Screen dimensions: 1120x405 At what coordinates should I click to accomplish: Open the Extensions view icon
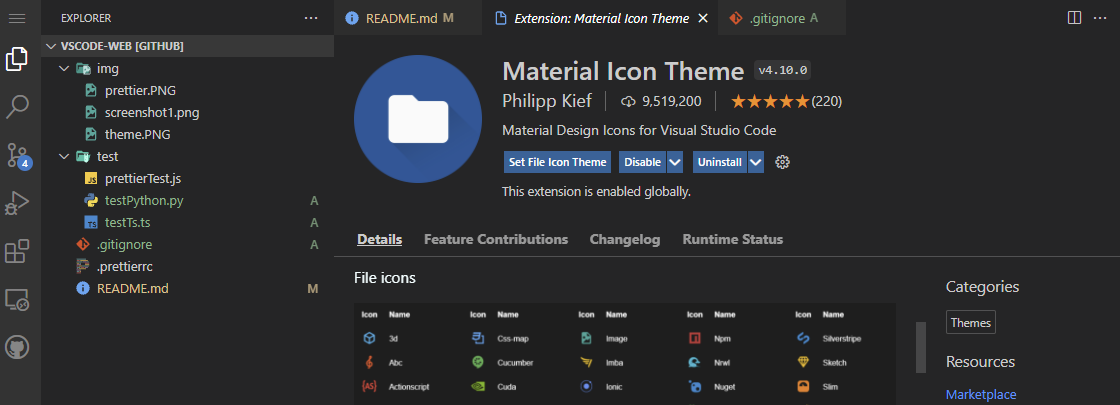pyautogui.click(x=16, y=251)
